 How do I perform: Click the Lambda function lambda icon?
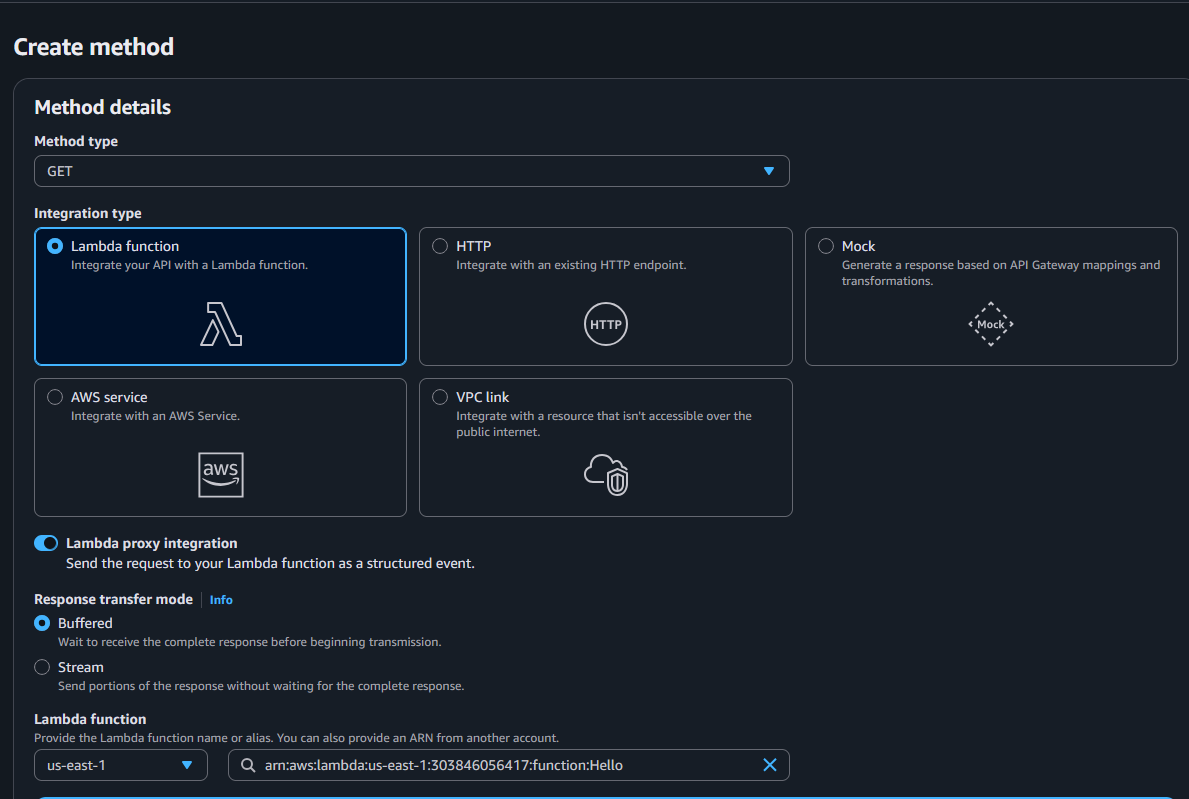pyautogui.click(x=221, y=324)
